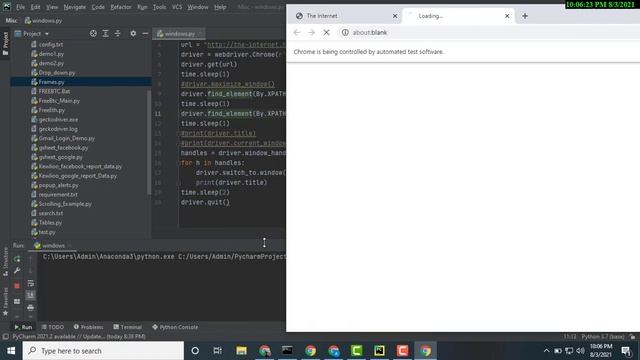This screenshot has height=360, width=640.
Task: Click the taskbar search box
Action: point(103,351)
